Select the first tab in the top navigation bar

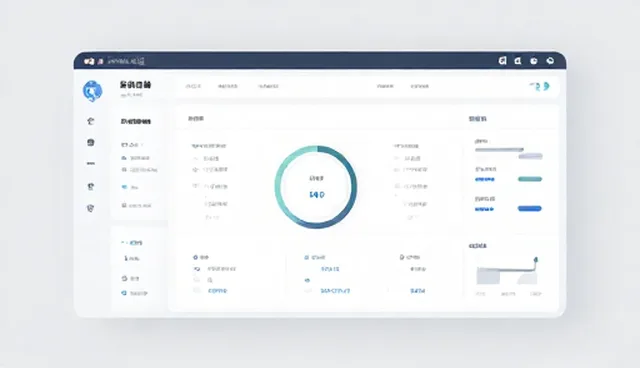[x=193, y=86]
